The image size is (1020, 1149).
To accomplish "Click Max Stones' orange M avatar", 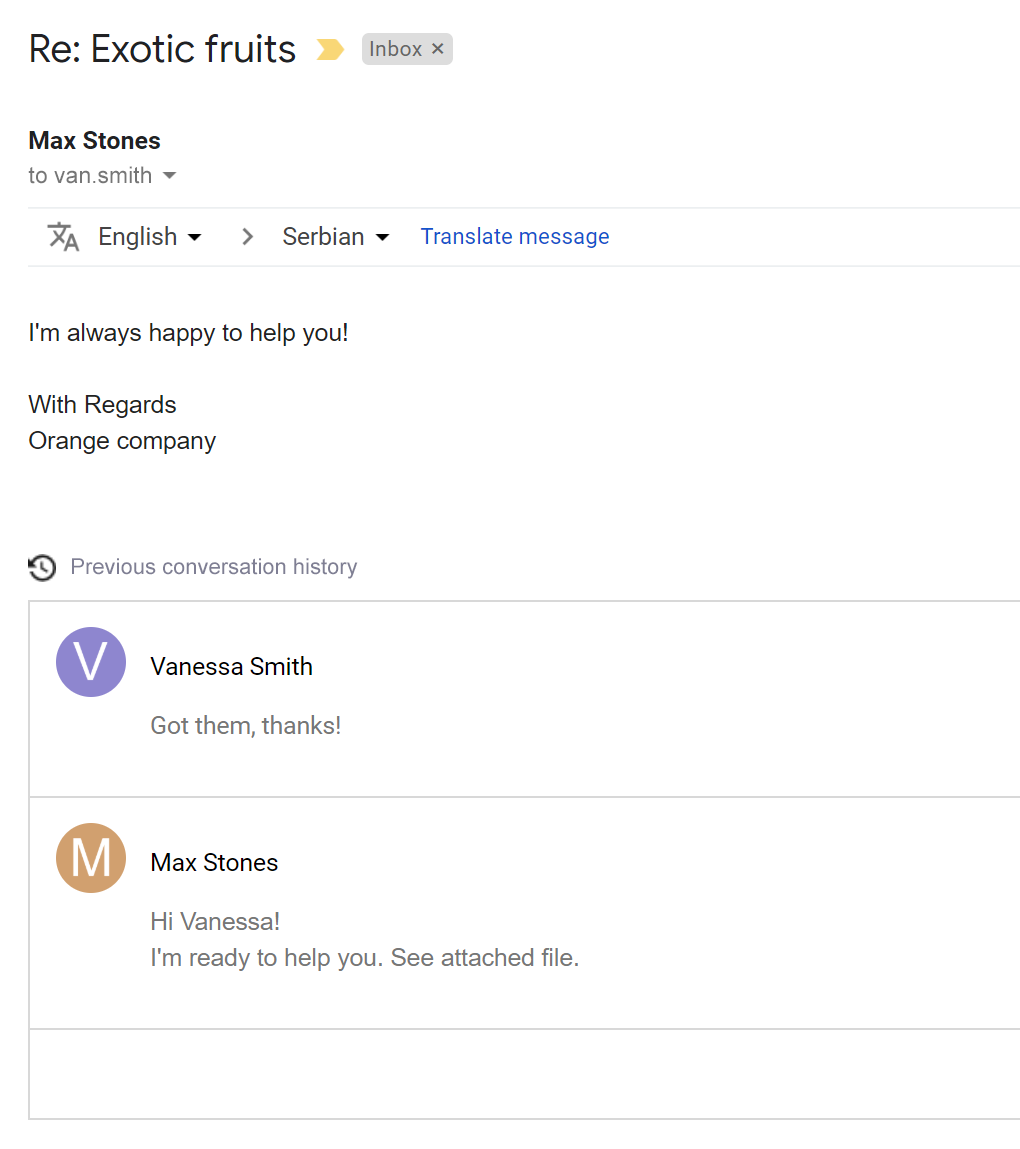I will pyautogui.click(x=91, y=857).
